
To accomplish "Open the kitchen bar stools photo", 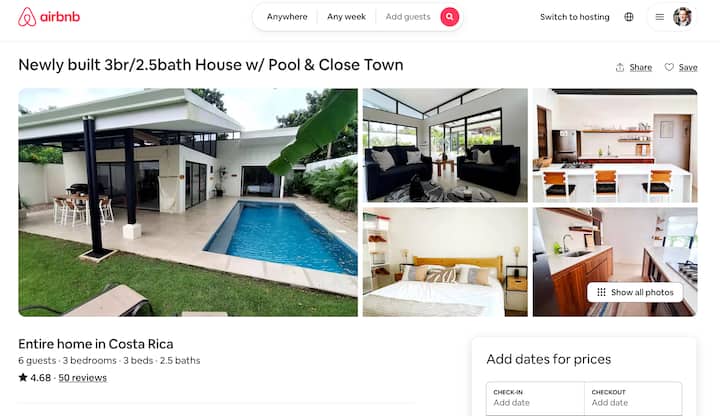I will pyautogui.click(x=615, y=145).
